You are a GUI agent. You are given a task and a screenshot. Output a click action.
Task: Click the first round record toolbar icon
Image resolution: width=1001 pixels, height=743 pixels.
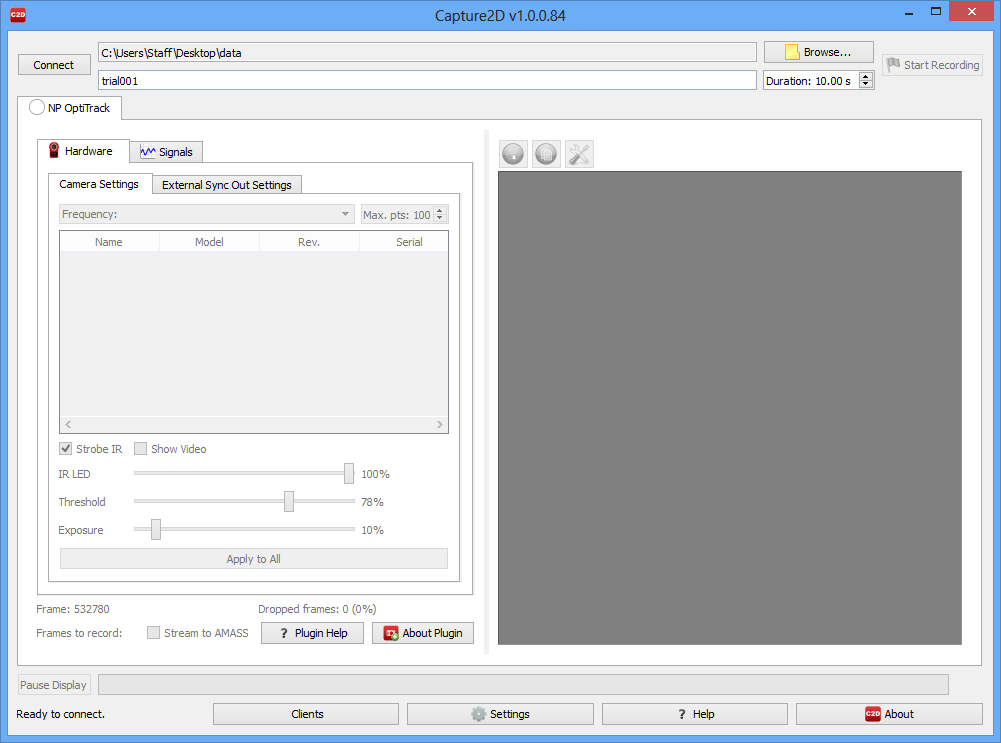(x=513, y=154)
